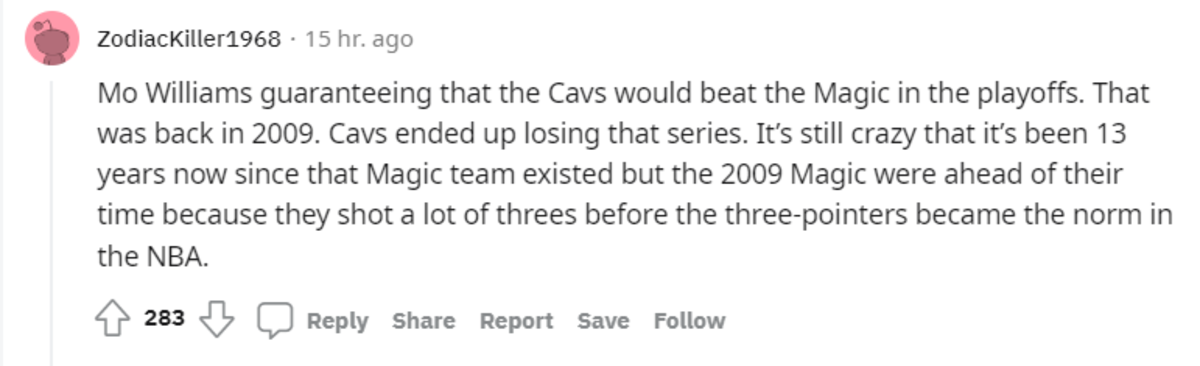Click the 283 vote score
The image size is (1200, 366).
click(164, 319)
